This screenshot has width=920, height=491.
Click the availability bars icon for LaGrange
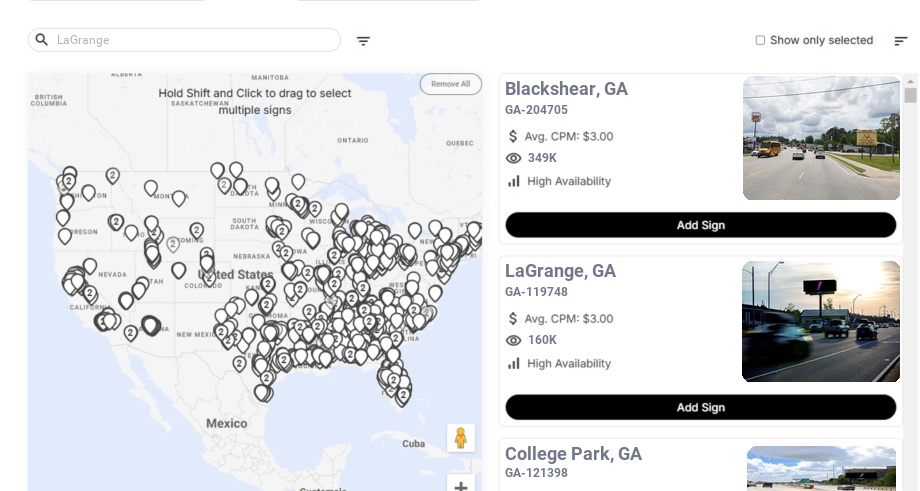(x=514, y=363)
